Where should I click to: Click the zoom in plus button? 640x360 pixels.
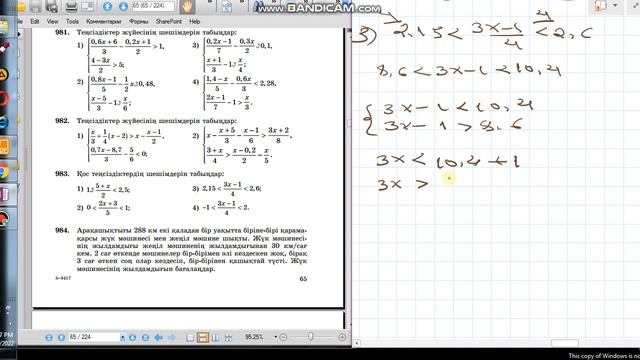[342, 337]
